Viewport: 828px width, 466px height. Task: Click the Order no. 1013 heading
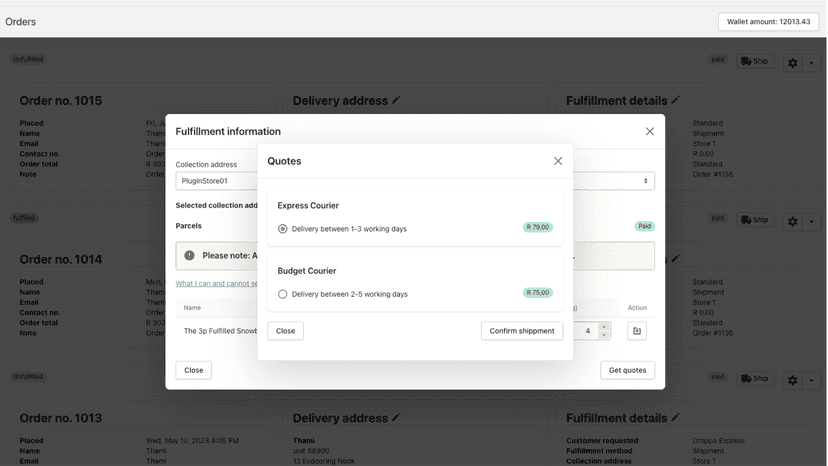61,418
